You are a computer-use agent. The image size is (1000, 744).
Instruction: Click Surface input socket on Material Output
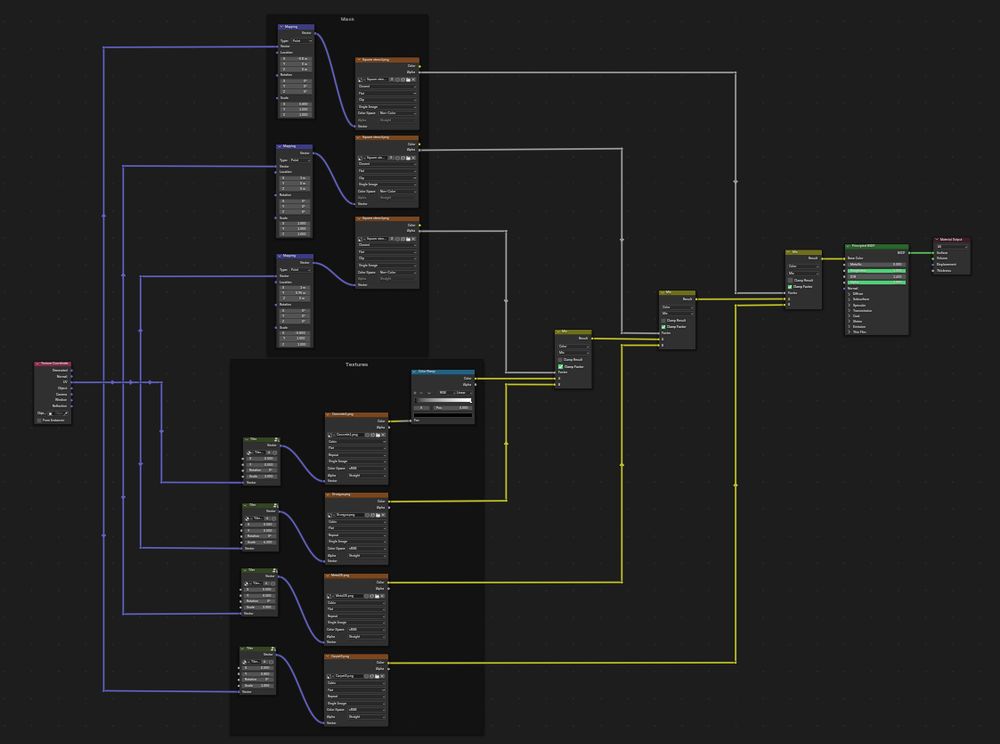[933, 252]
